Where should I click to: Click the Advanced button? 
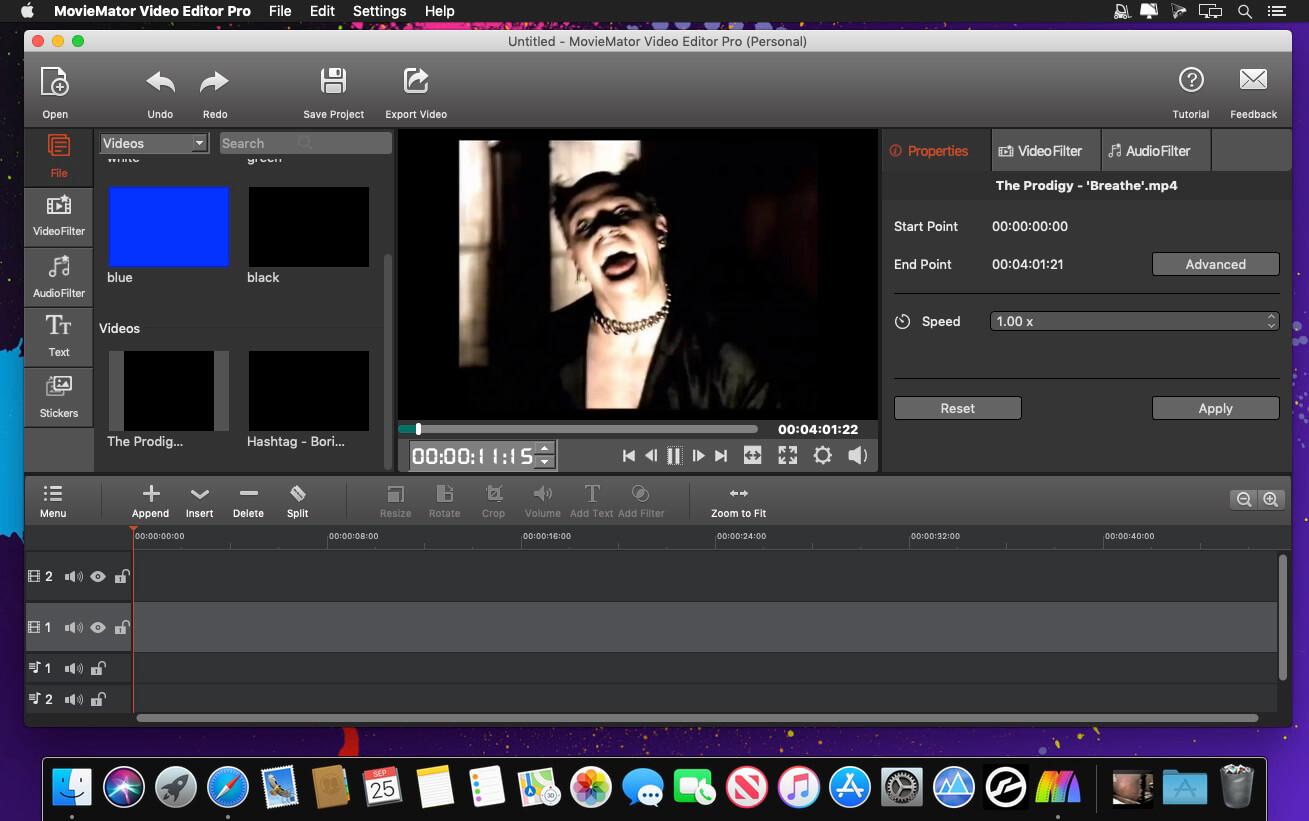coord(1215,264)
